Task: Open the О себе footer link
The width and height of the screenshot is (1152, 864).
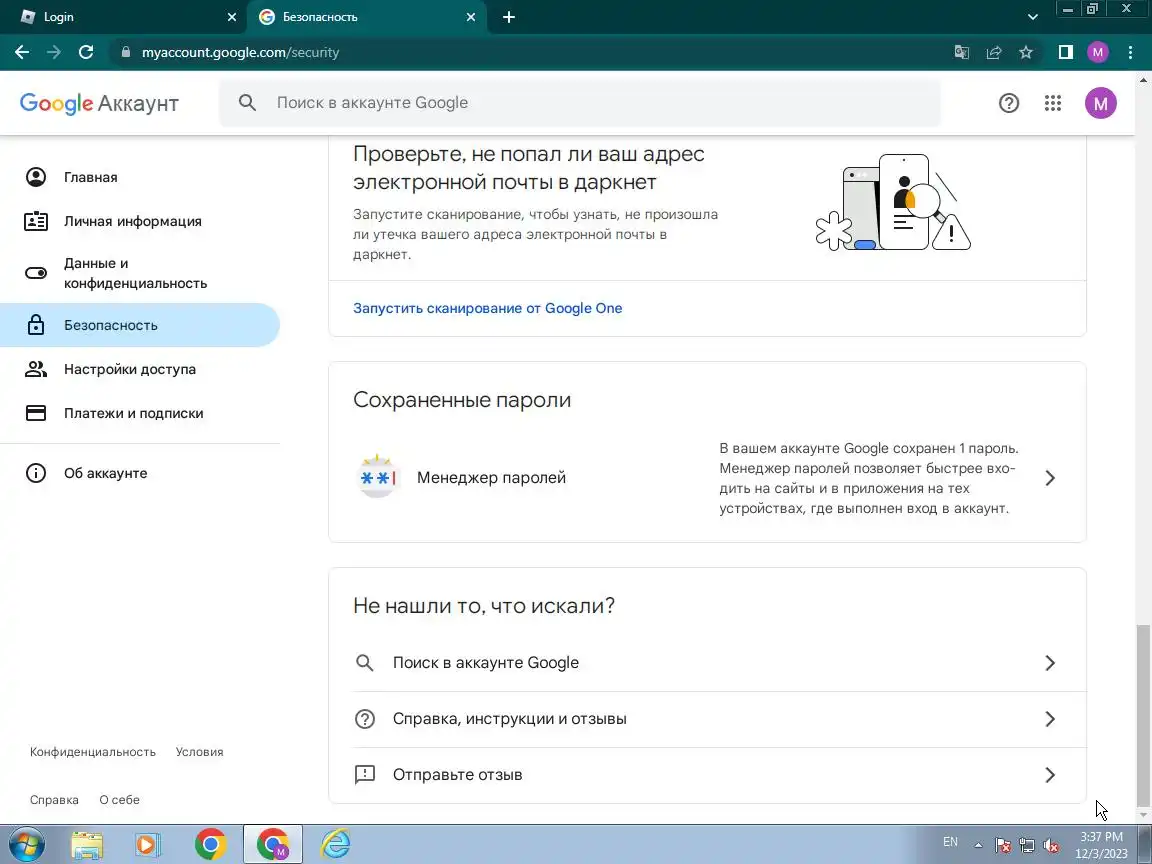Action: (x=119, y=799)
